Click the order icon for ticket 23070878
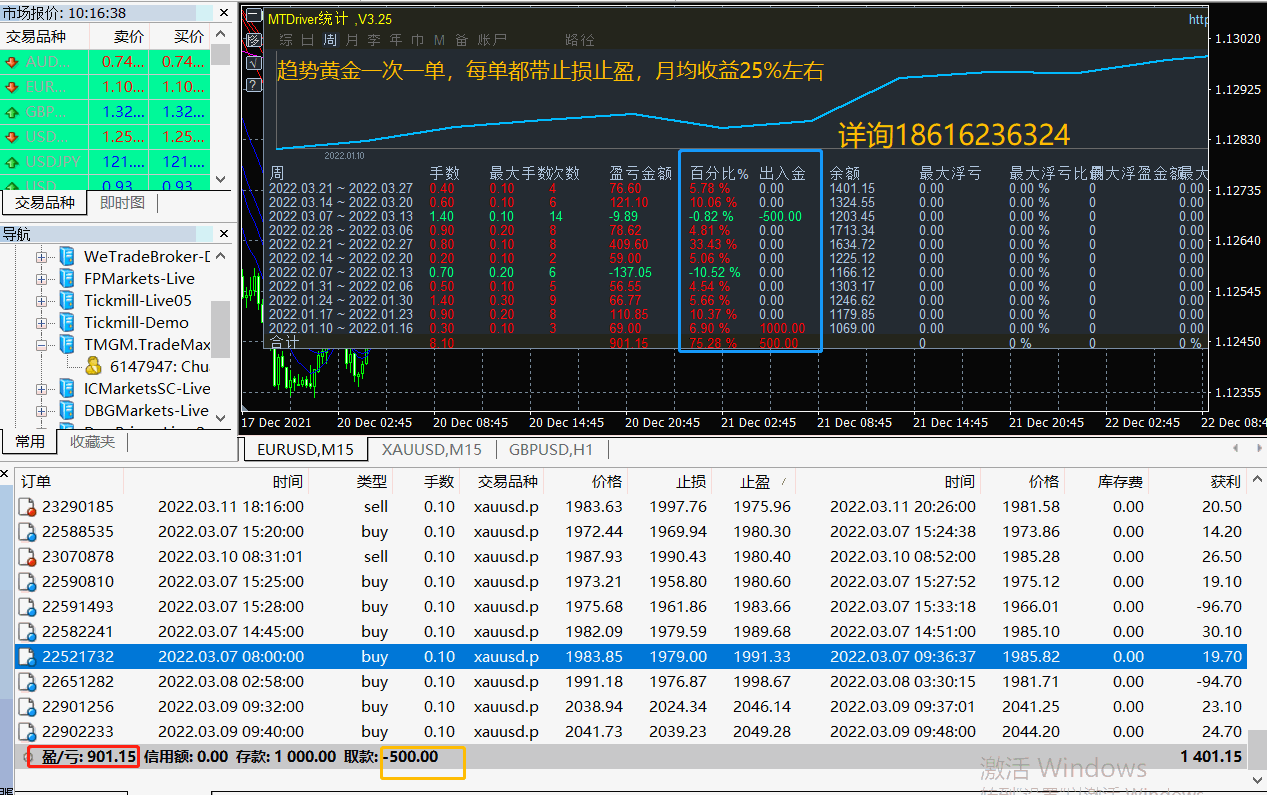The width and height of the screenshot is (1267, 795). (x=28, y=557)
